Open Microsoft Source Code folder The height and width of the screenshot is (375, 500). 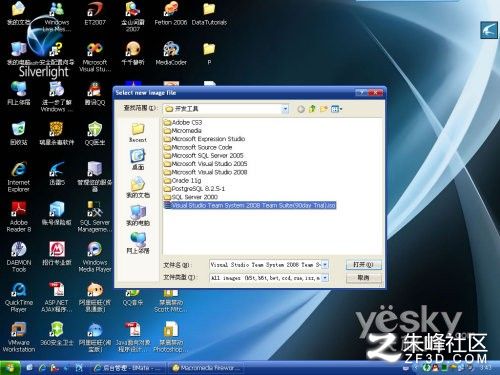click(198, 147)
